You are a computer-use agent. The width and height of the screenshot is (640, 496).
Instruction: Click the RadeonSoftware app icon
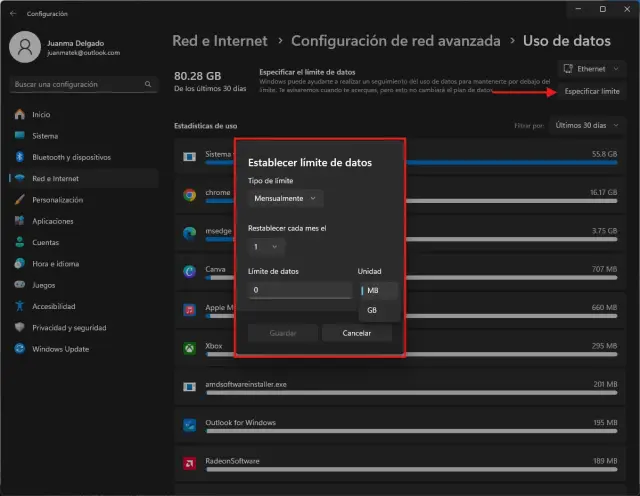pos(189,463)
